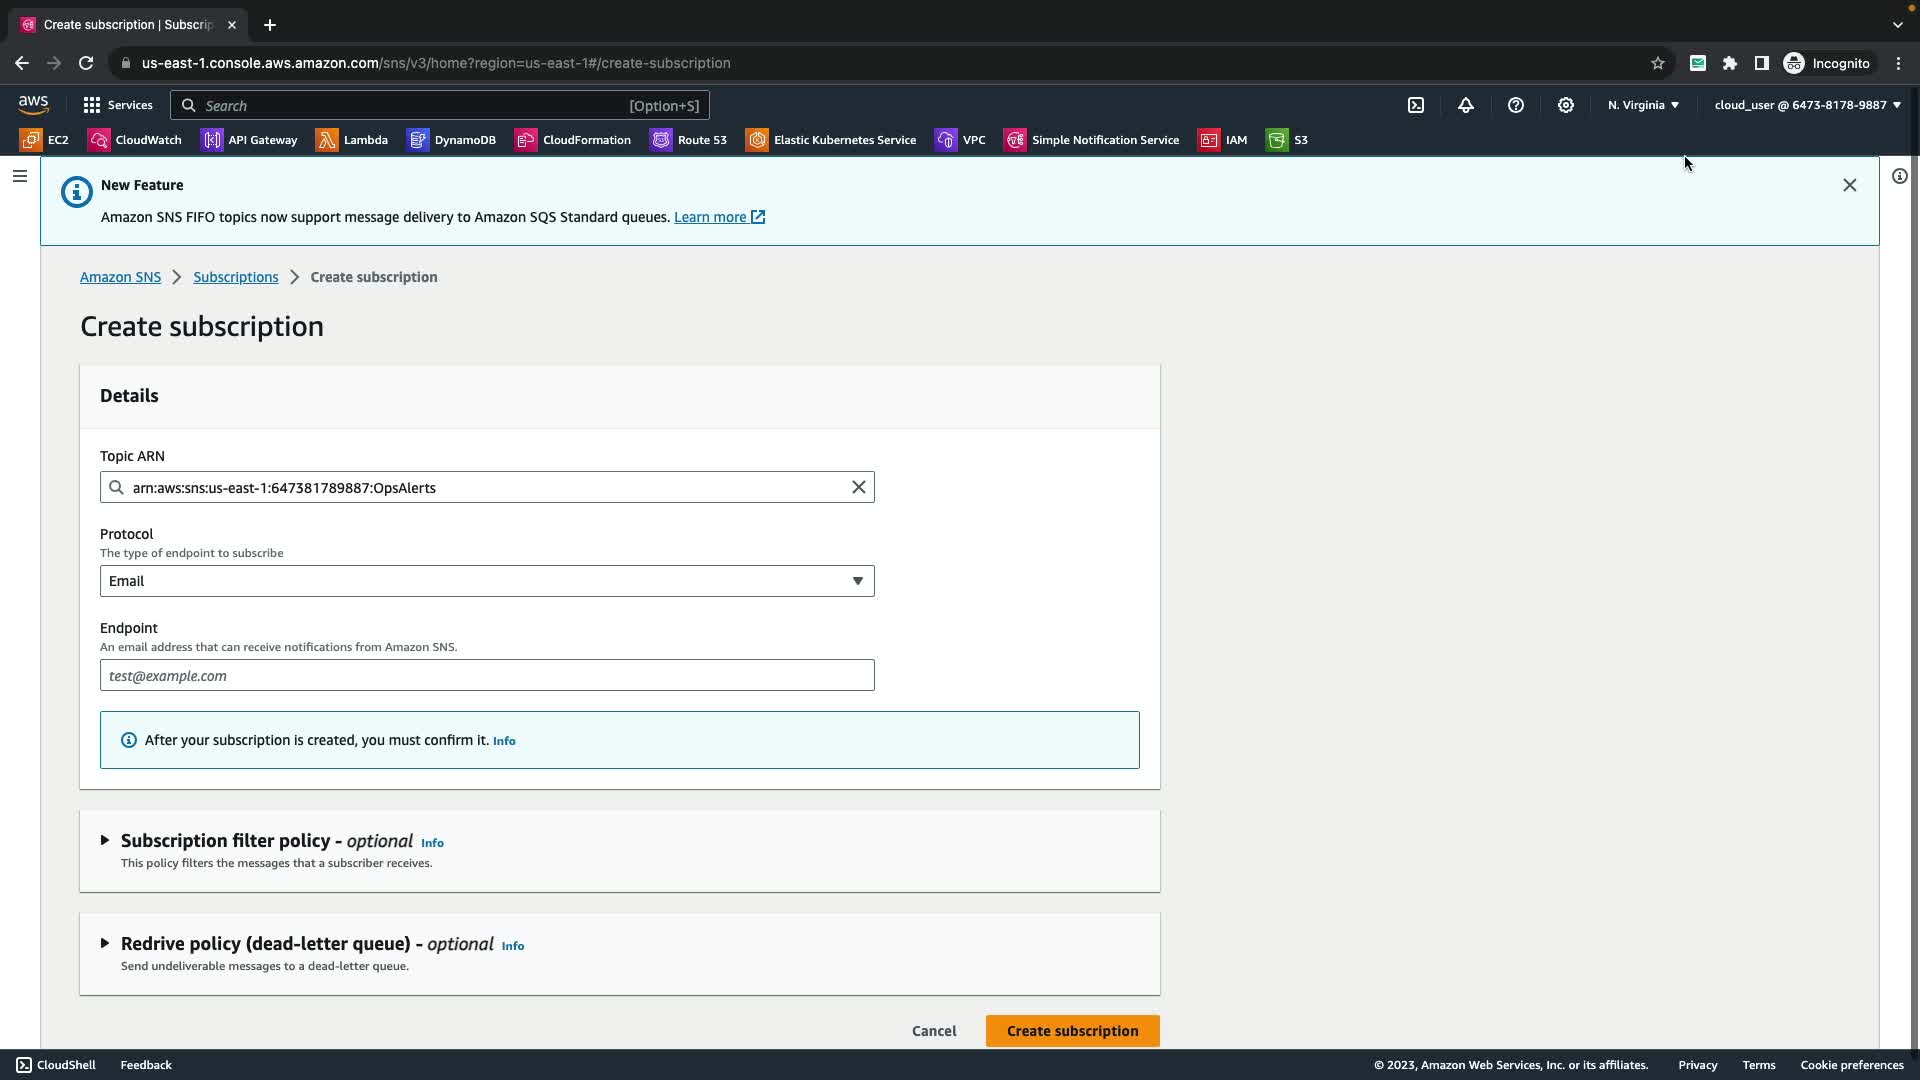1920x1080 pixels.
Task: Toggle the left hamburger navigation menu
Action: coord(19,176)
